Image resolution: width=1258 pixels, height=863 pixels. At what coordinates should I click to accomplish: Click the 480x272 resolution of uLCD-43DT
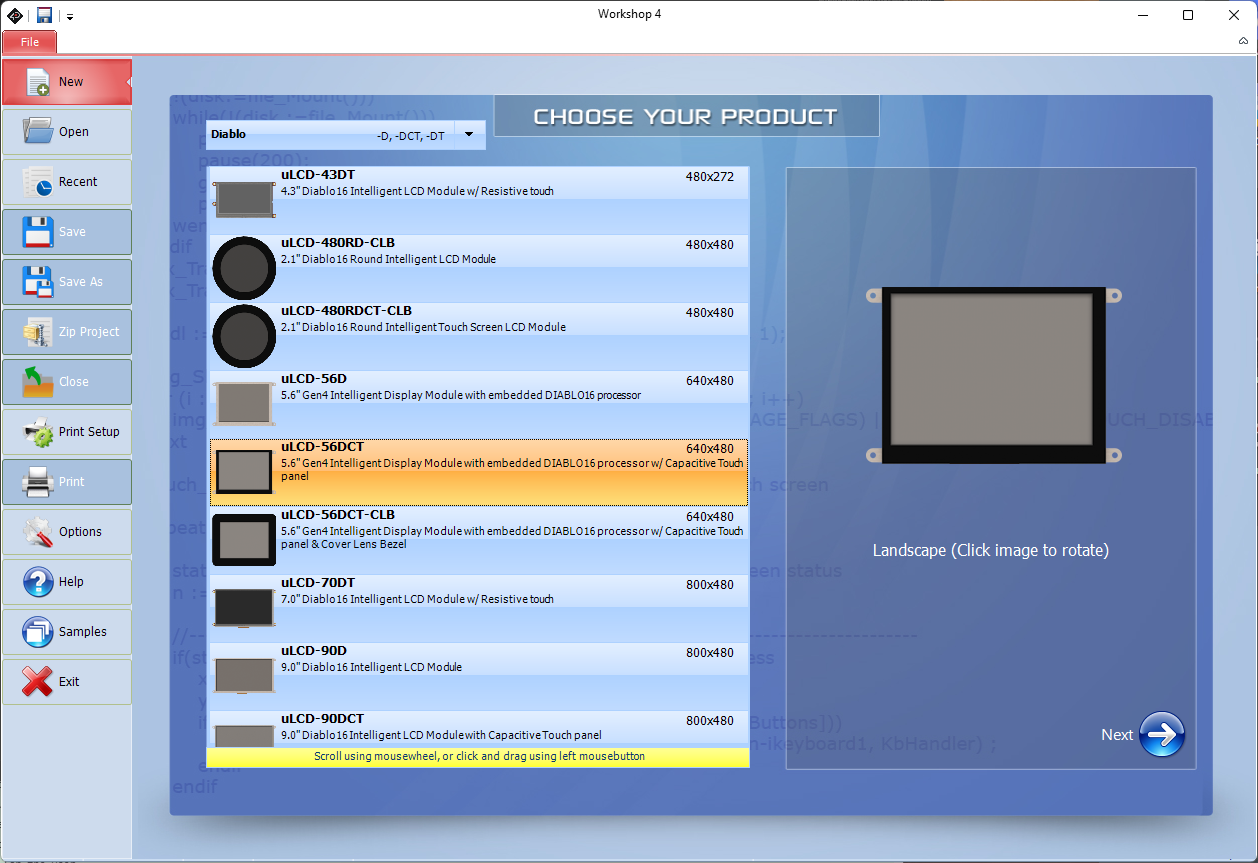[710, 177]
